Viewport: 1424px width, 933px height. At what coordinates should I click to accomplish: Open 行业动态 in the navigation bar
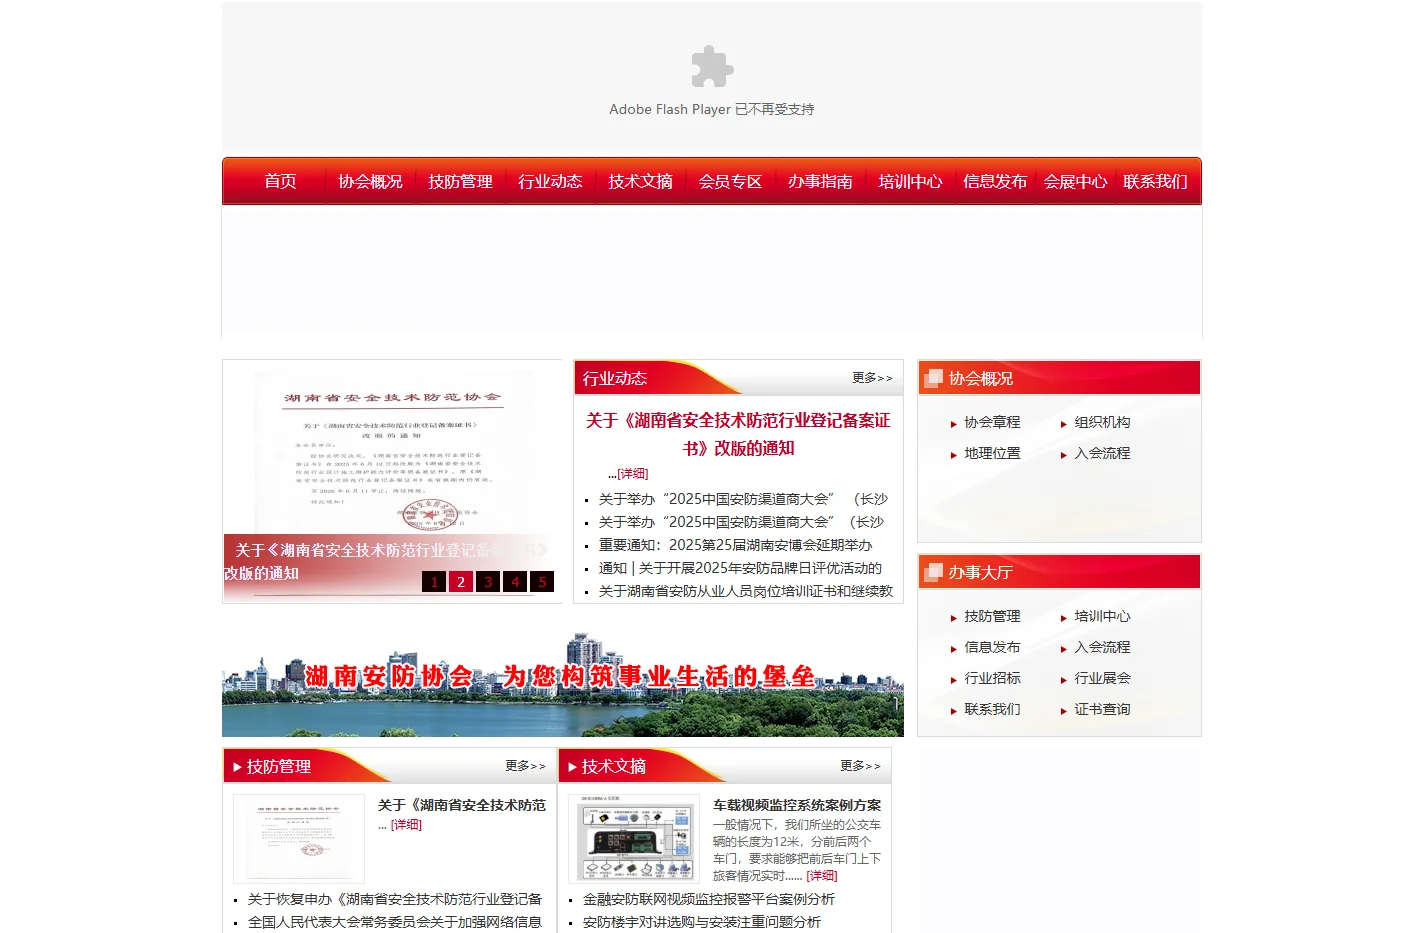tap(550, 181)
